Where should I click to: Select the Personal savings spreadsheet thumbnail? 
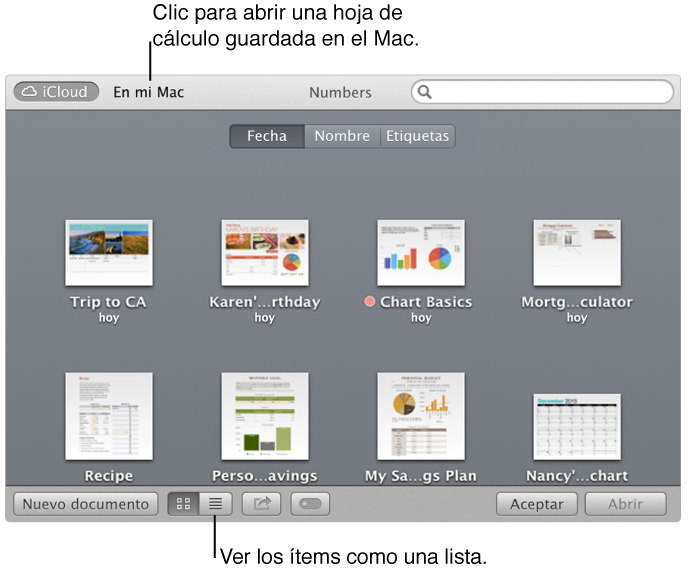pyautogui.click(x=265, y=416)
